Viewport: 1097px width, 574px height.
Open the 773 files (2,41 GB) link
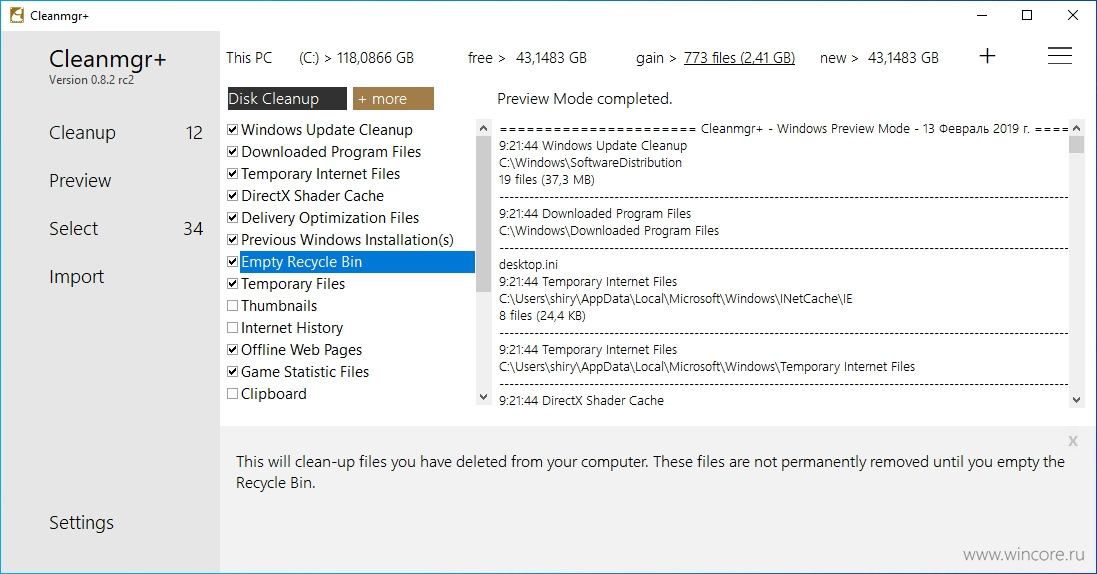[x=739, y=58]
